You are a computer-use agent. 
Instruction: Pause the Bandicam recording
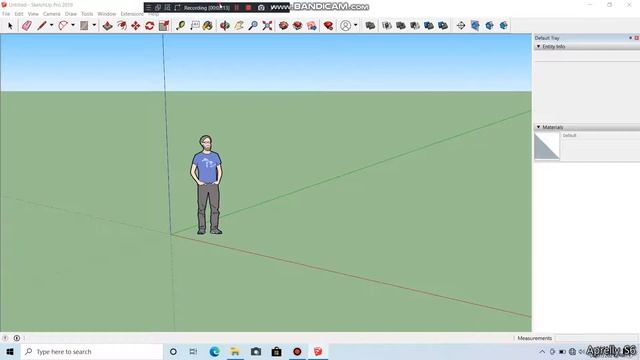237,8
